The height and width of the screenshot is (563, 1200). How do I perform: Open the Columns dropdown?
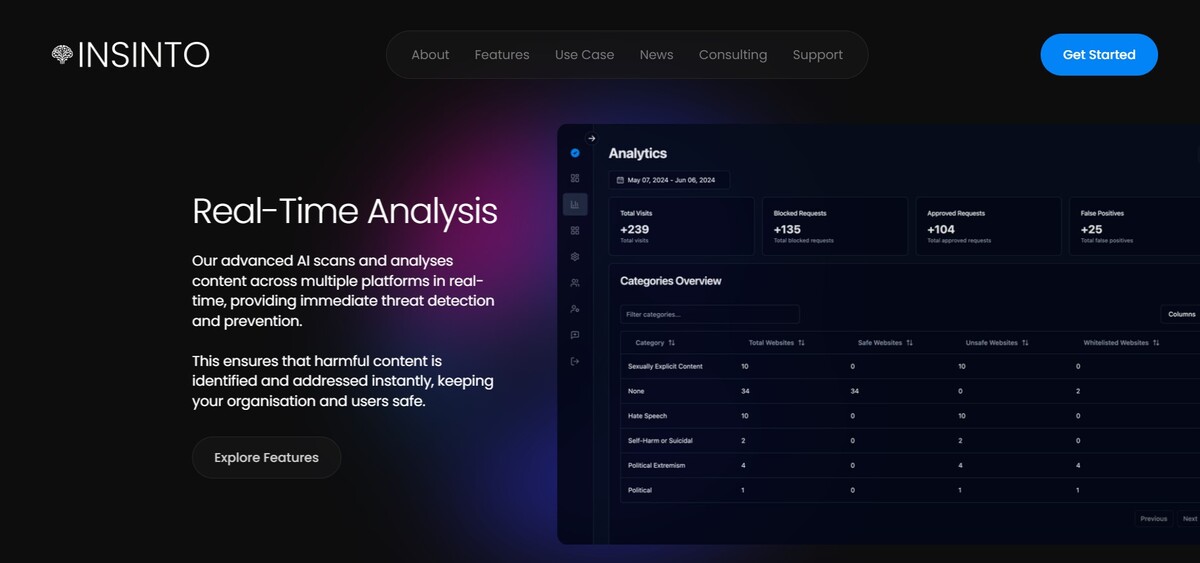click(x=1180, y=314)
